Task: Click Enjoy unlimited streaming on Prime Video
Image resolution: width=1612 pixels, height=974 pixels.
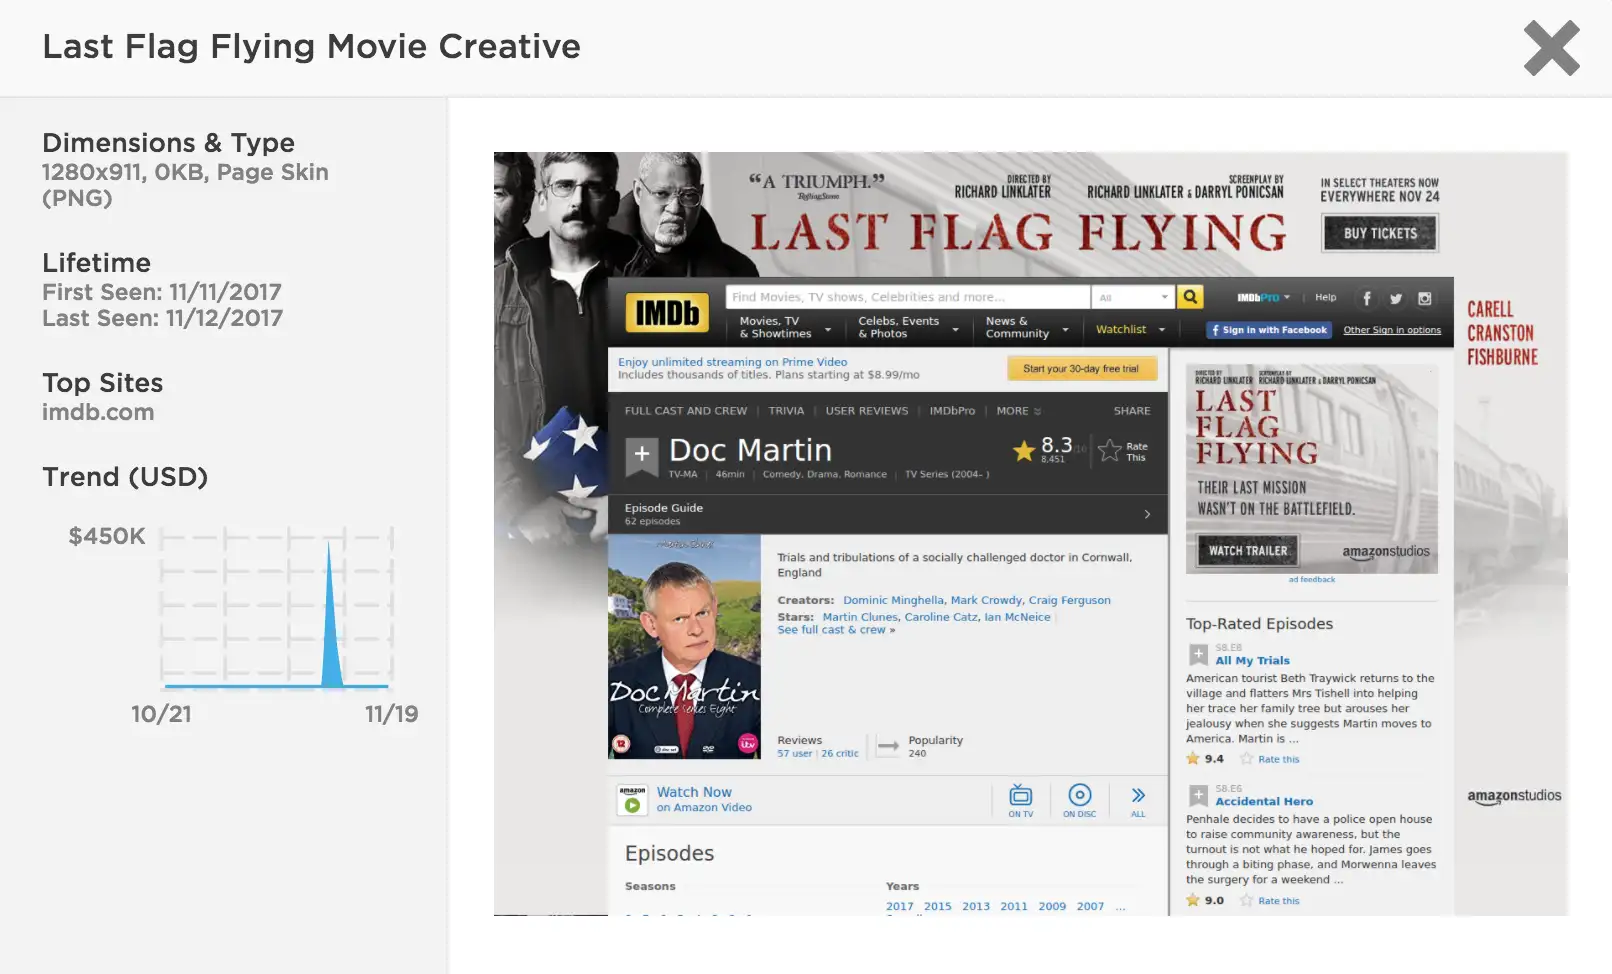Action: pyautogui.click(x=732, y=362)
